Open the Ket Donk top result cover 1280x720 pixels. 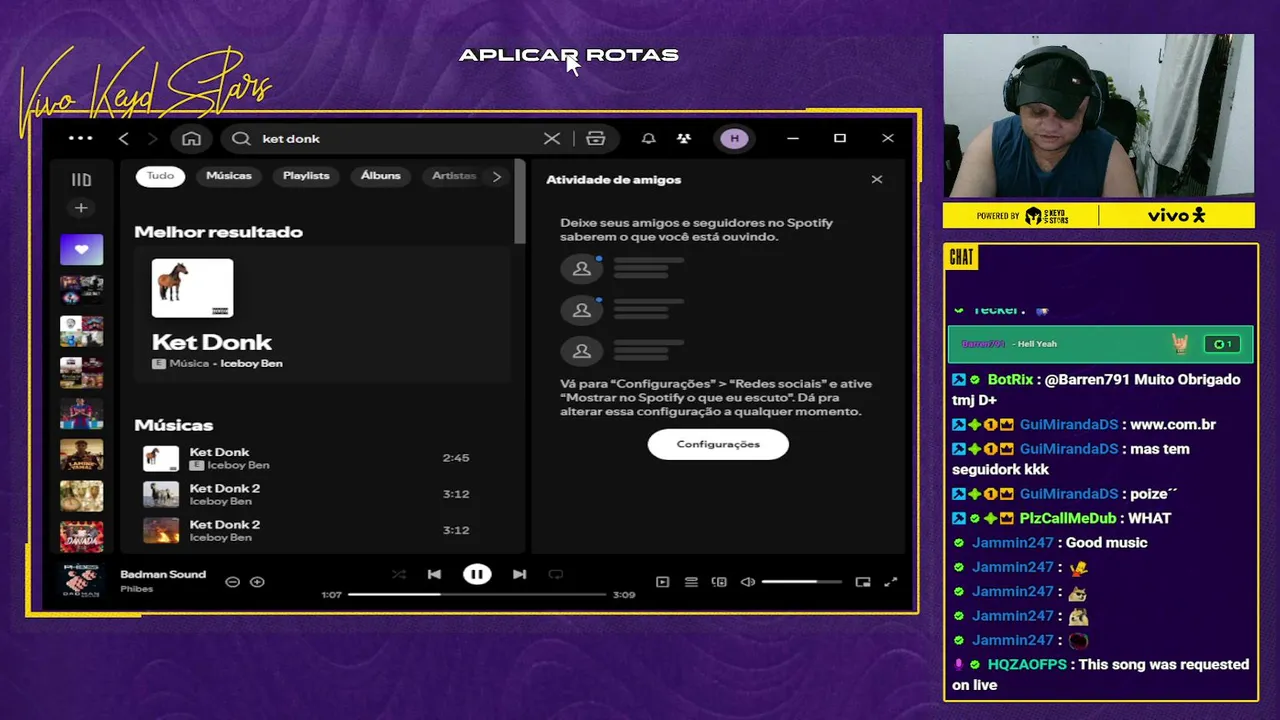tap(192, 288)
